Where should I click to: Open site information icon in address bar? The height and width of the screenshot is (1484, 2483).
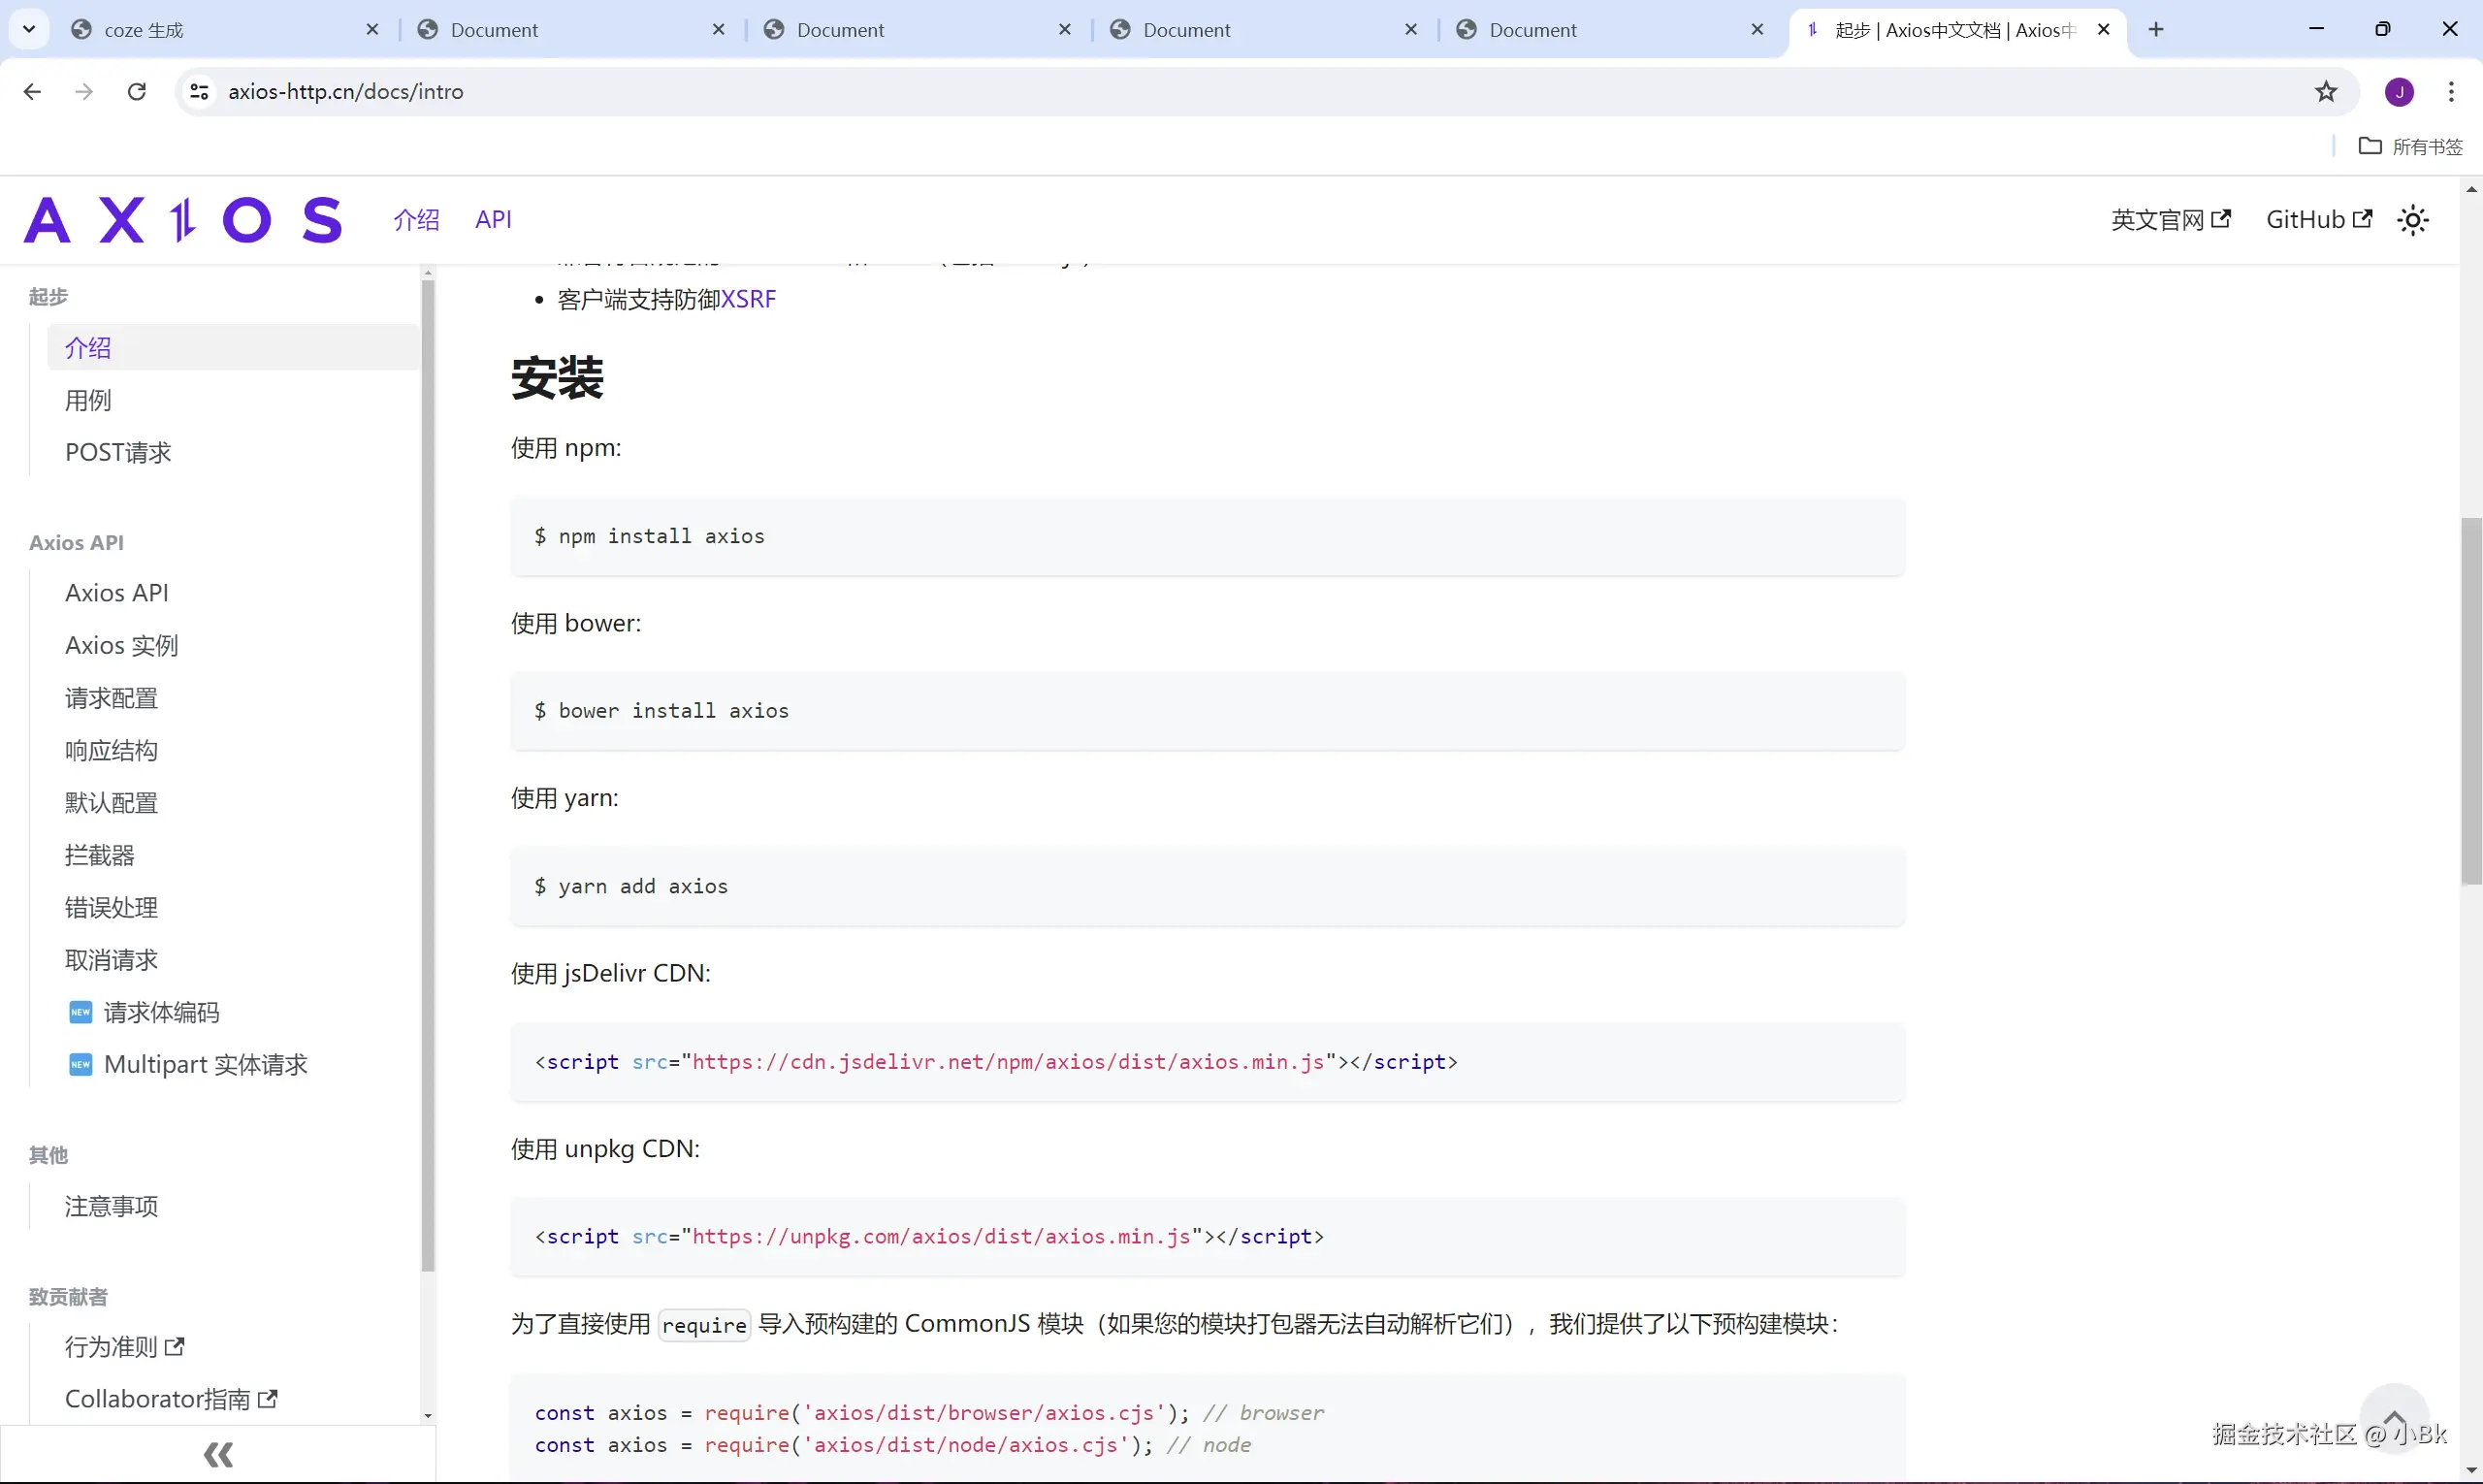click(200, 92)
